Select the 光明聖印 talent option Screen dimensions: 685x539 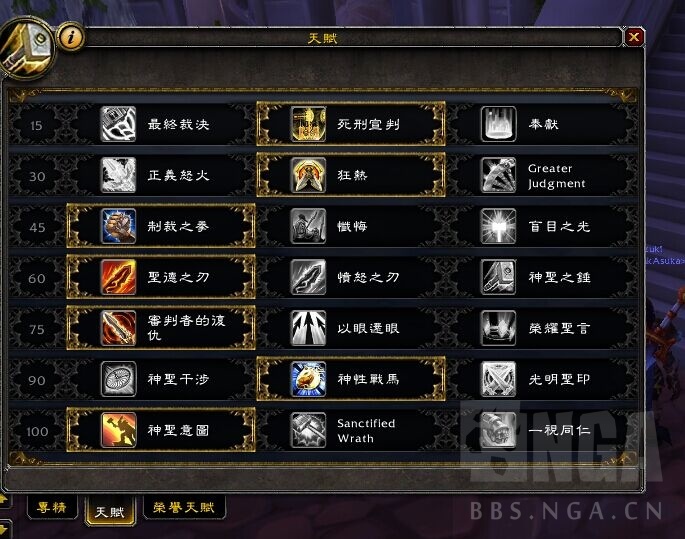541,379
